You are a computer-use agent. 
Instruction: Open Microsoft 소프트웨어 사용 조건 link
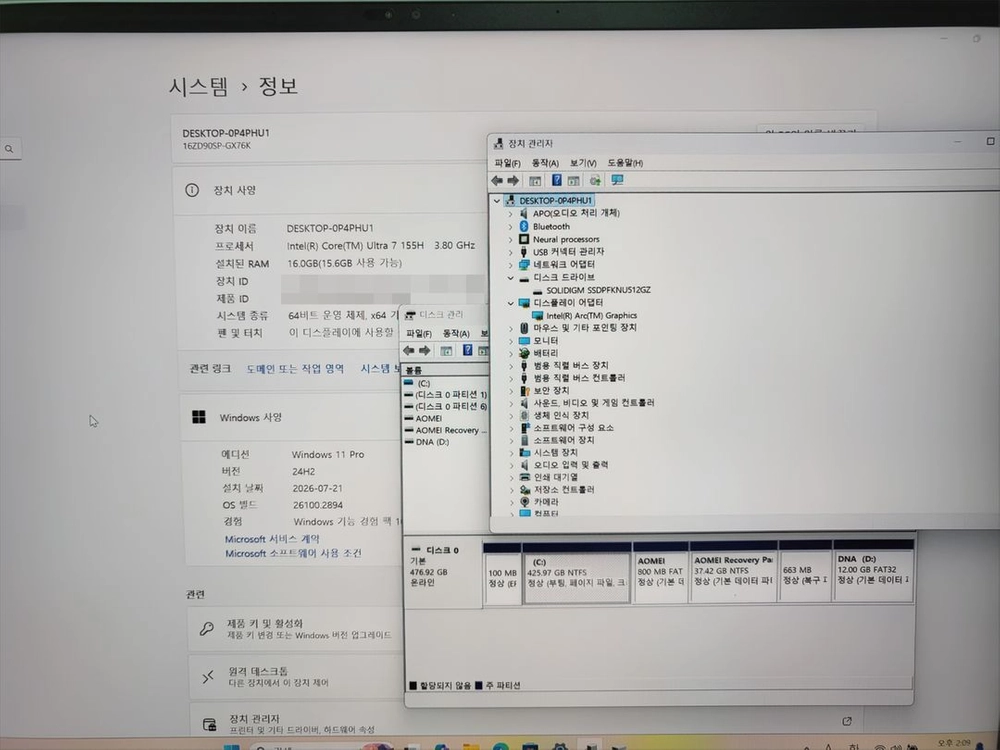pos(293,554)
